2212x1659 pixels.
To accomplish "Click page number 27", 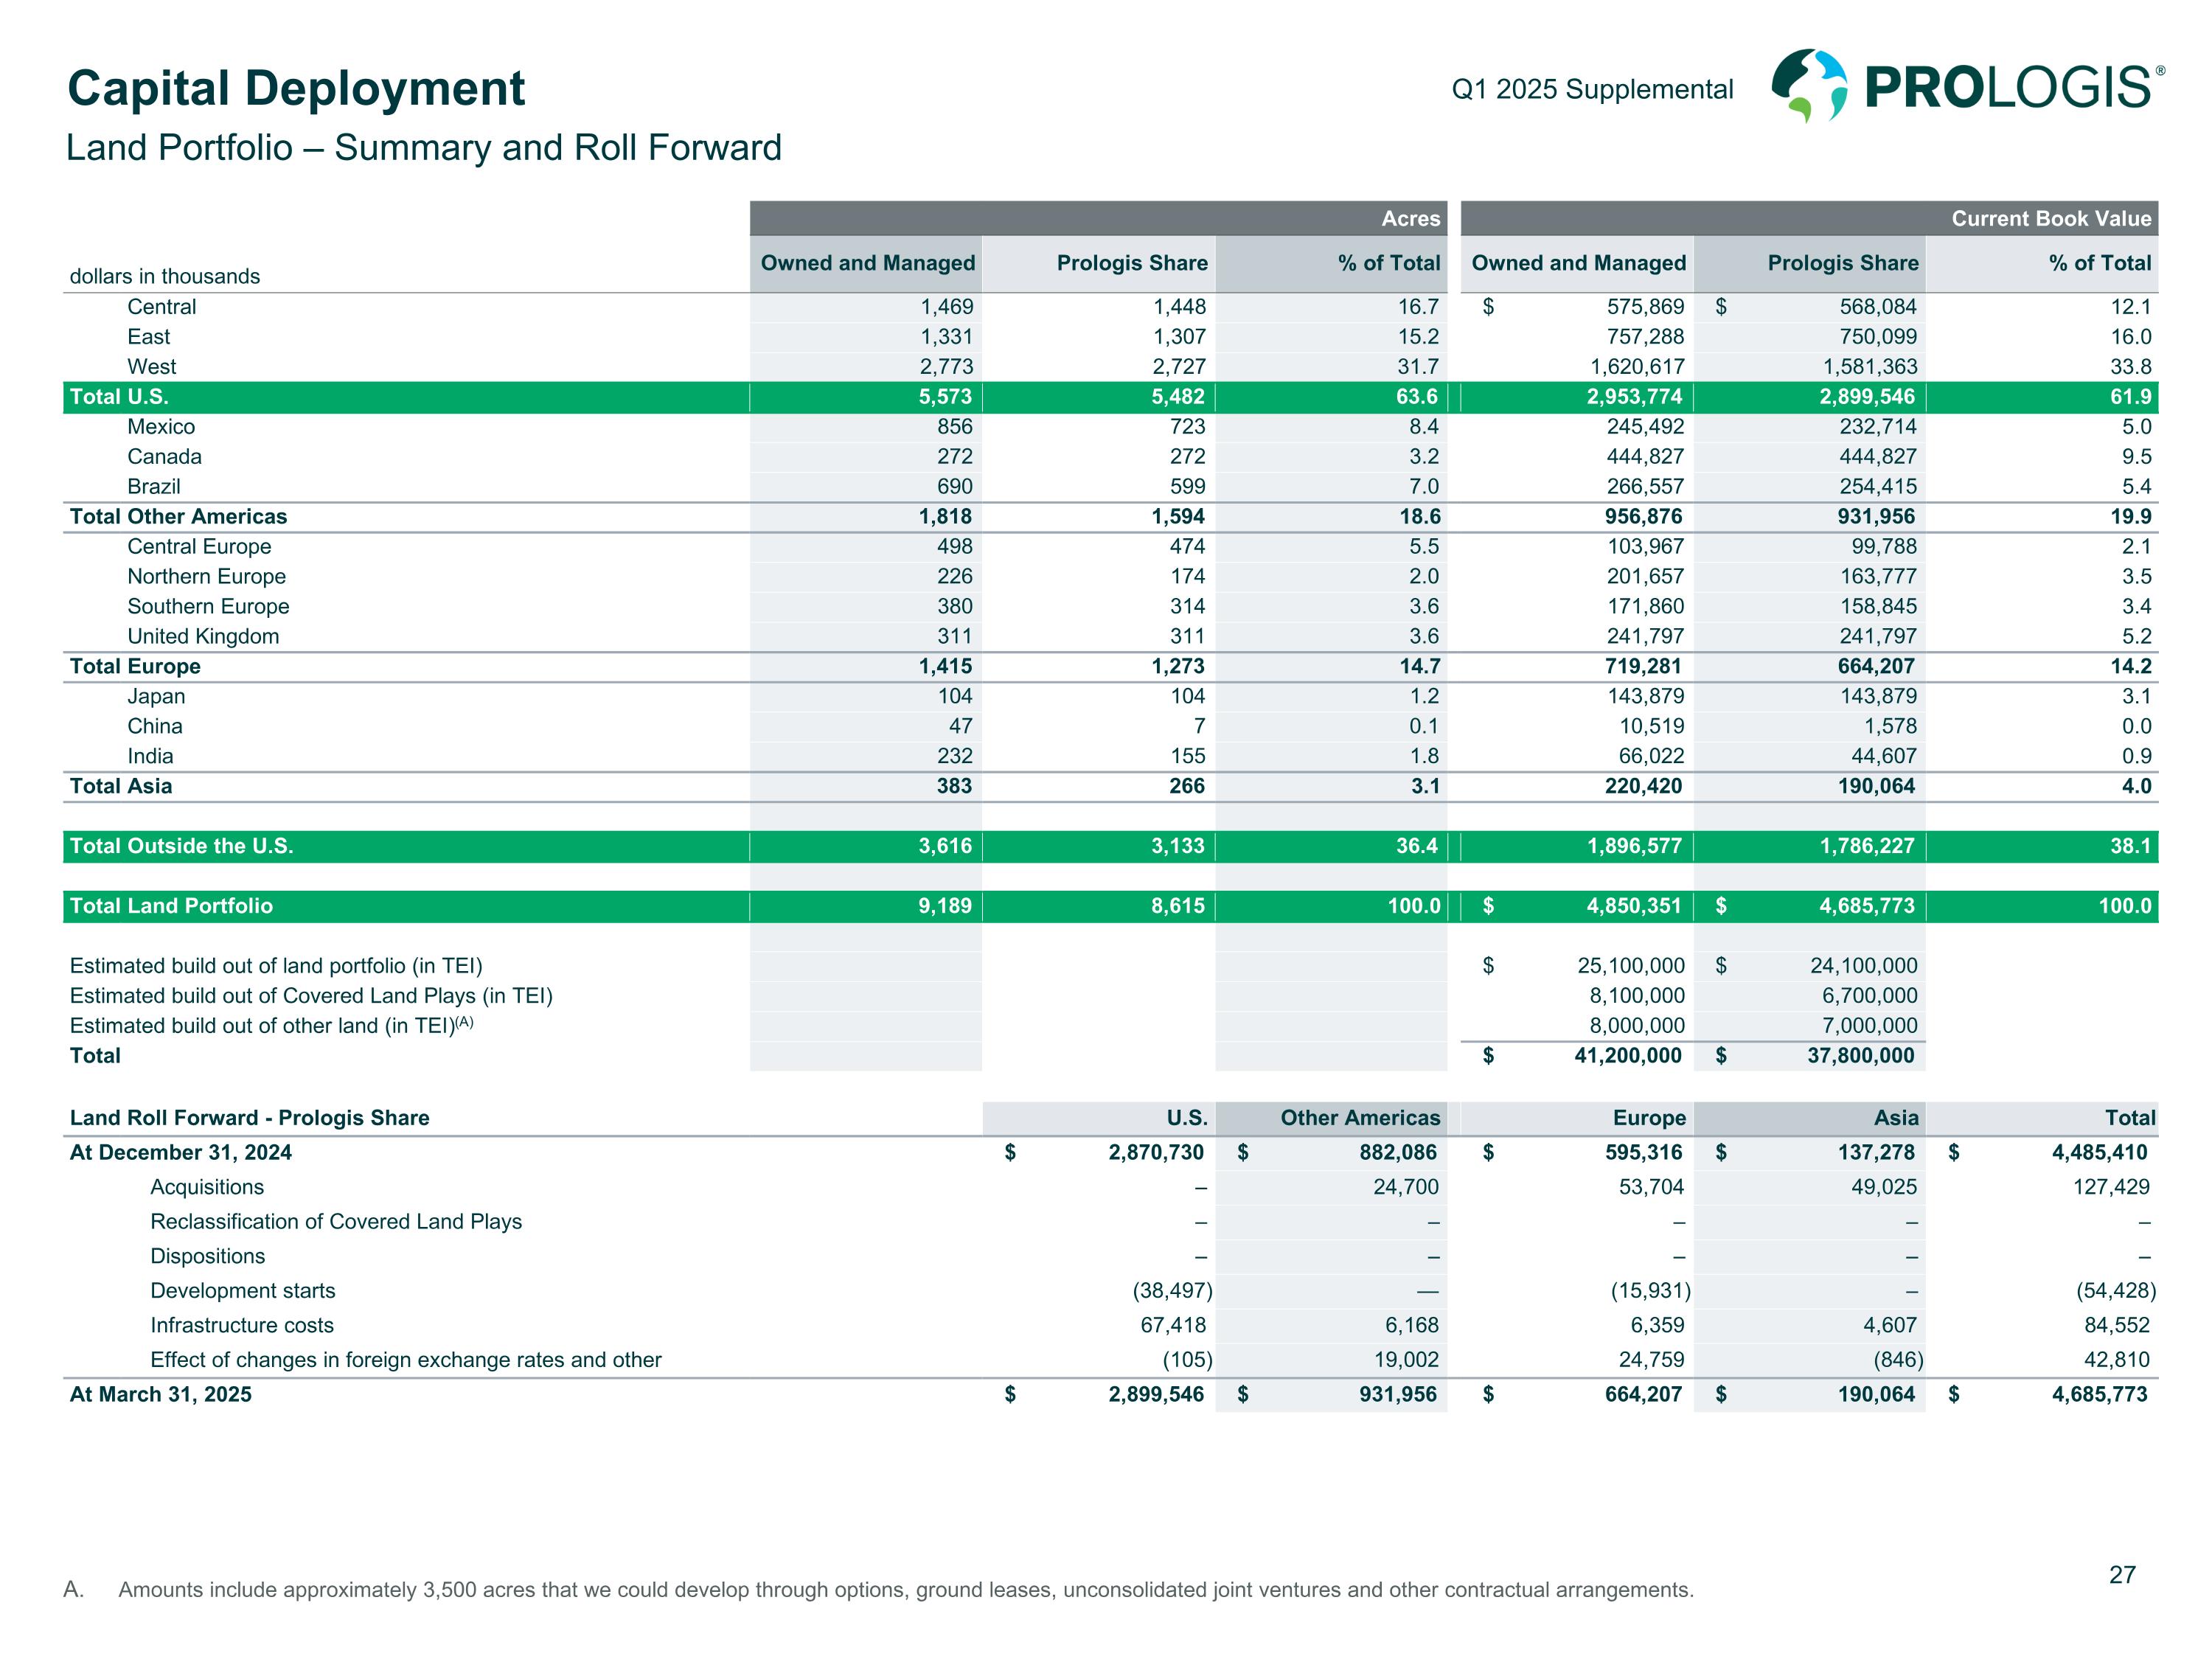I will tap(2122, 1575).
